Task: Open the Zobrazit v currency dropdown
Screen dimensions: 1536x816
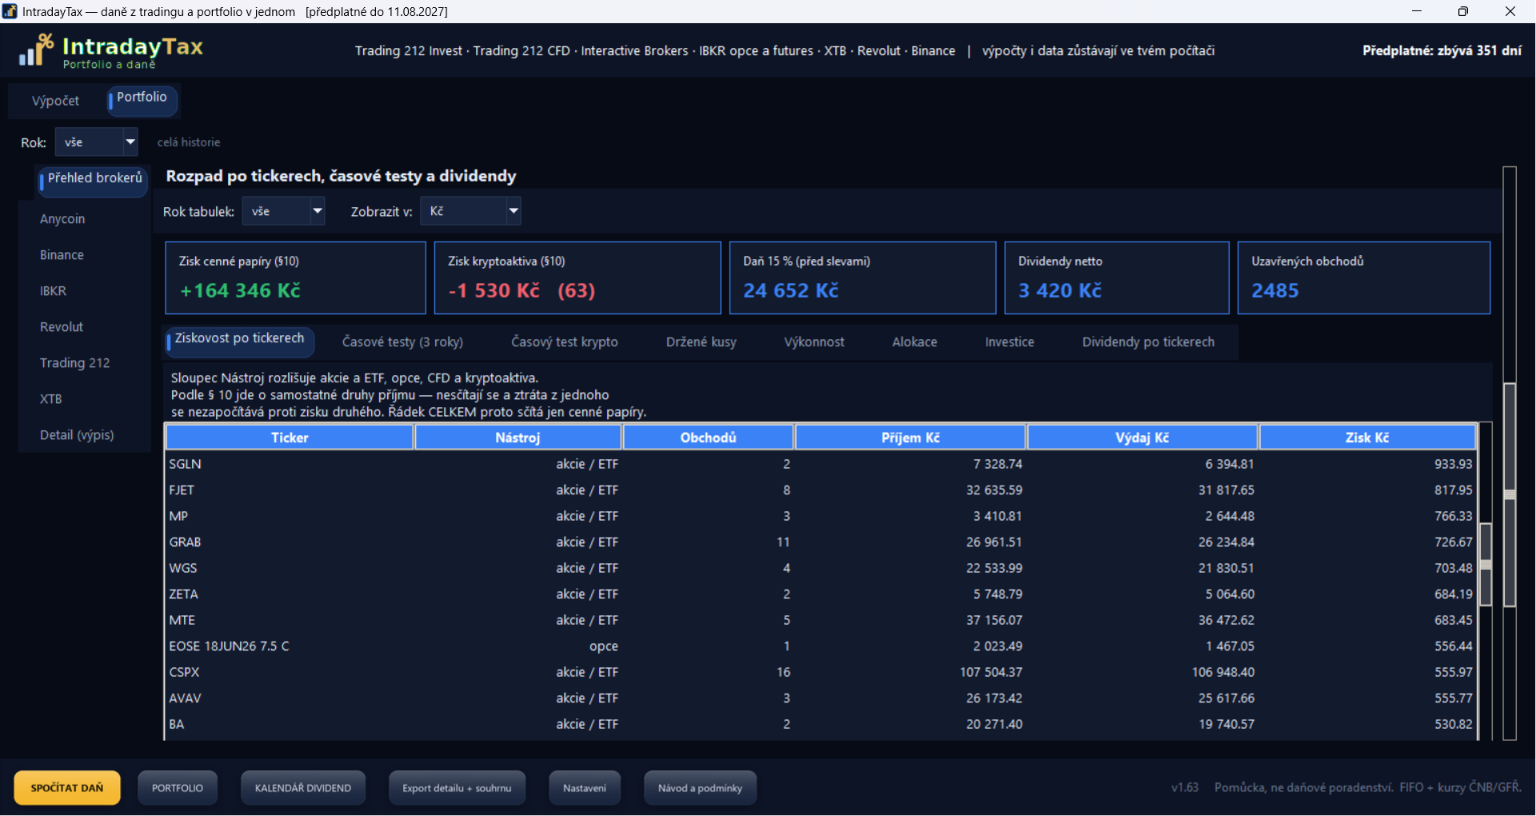Action: [471, 211]
